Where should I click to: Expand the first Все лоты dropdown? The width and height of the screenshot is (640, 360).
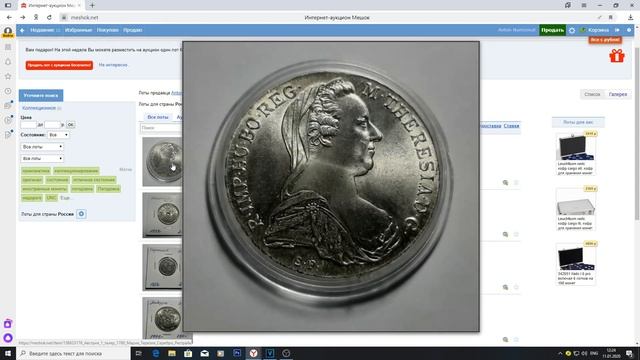pos(42,147)
